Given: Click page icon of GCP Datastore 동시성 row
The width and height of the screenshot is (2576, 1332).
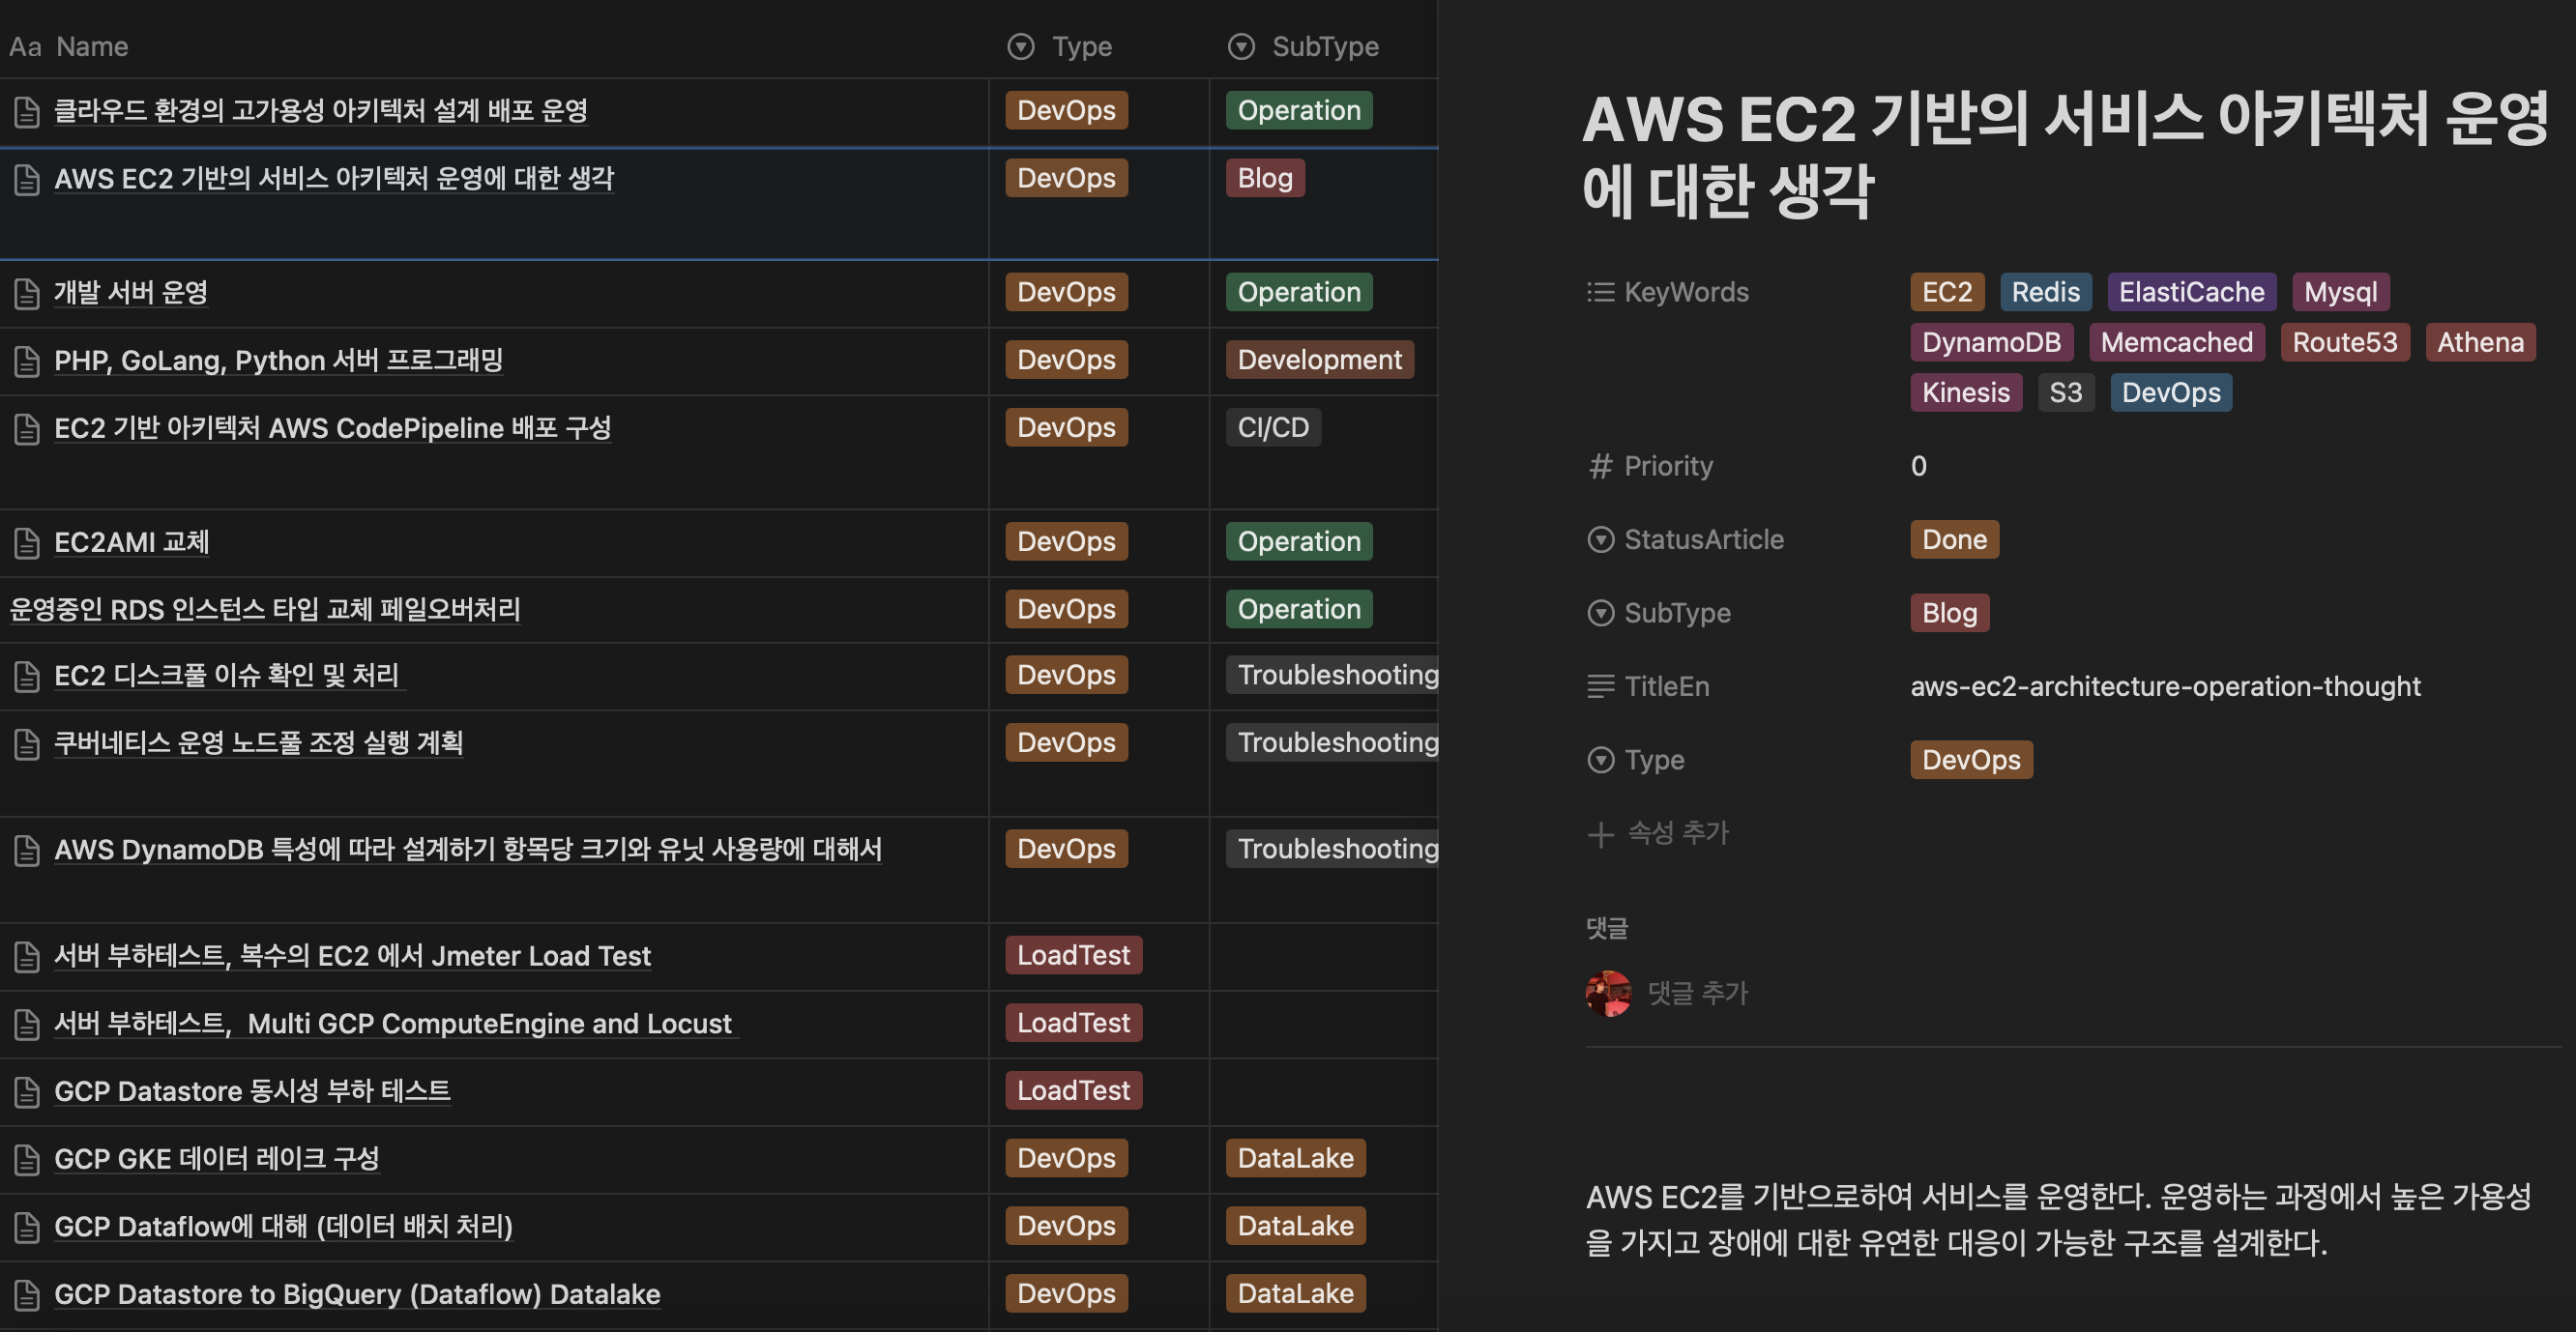Looking at the screenshot, I should [27, 1092].
